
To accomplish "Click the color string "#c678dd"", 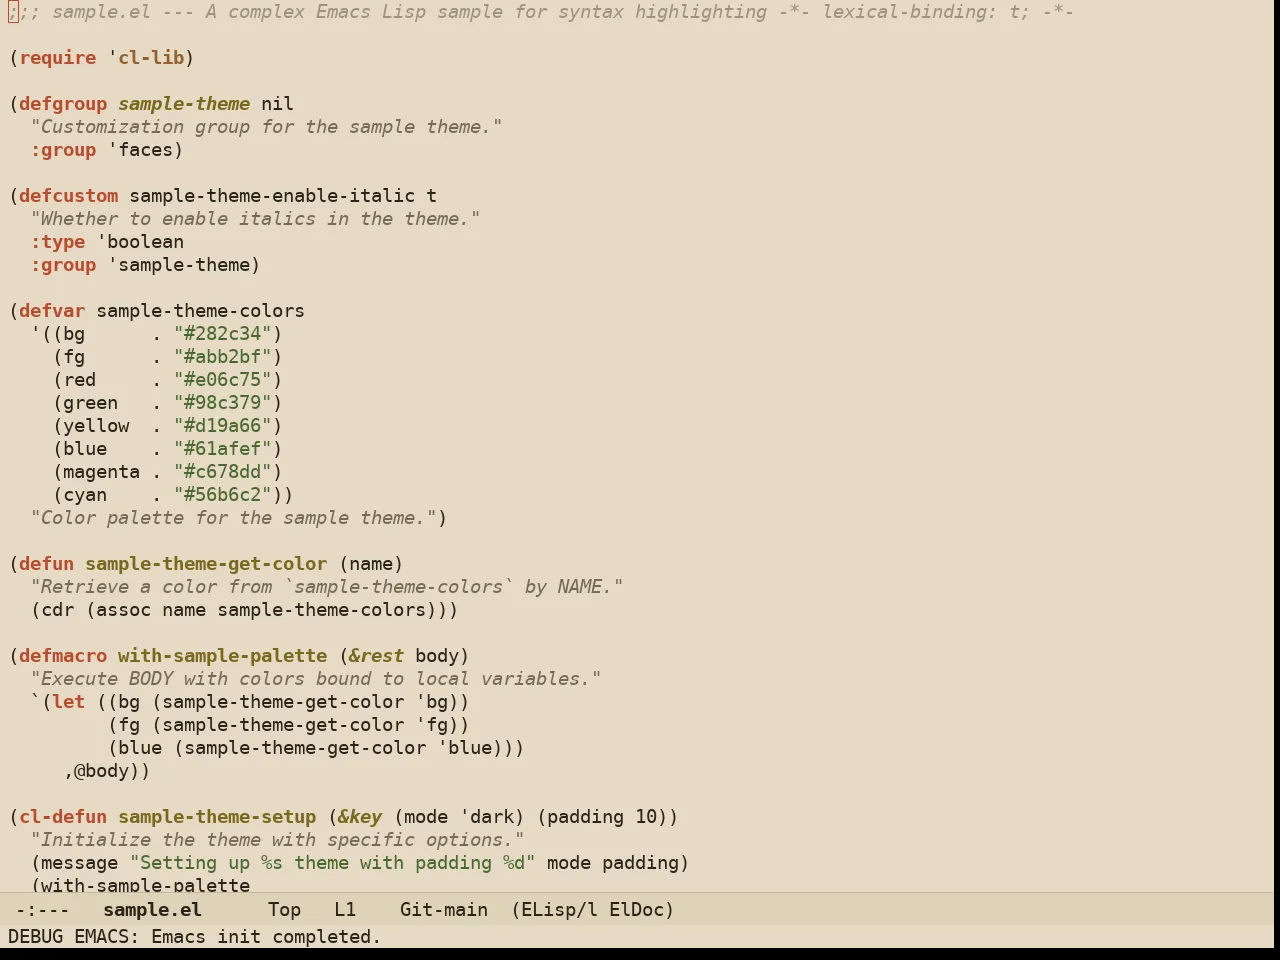I will (x=223, y=472).
